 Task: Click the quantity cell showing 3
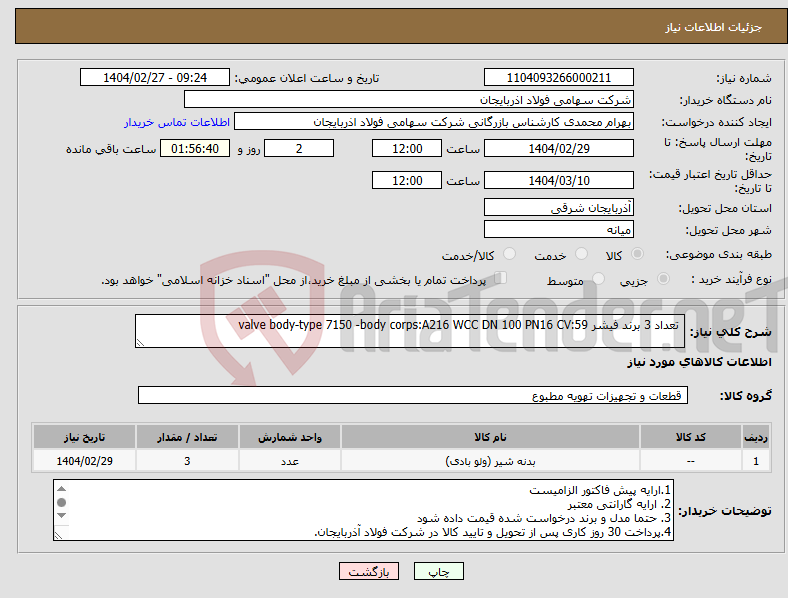(x=187, y=461)
